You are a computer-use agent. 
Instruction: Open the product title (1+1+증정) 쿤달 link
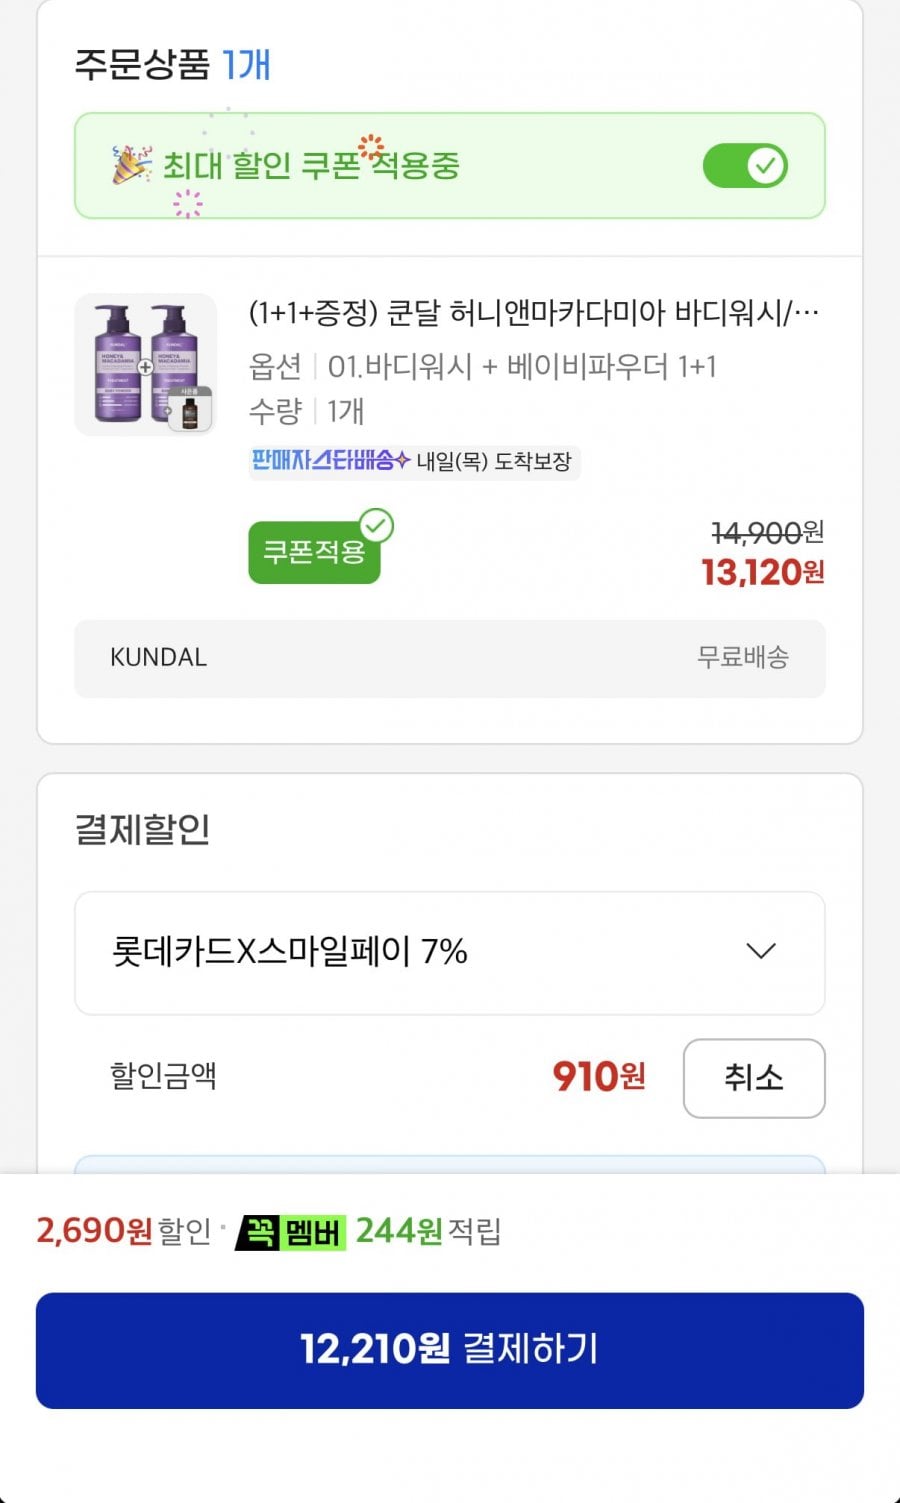(534, 313)
